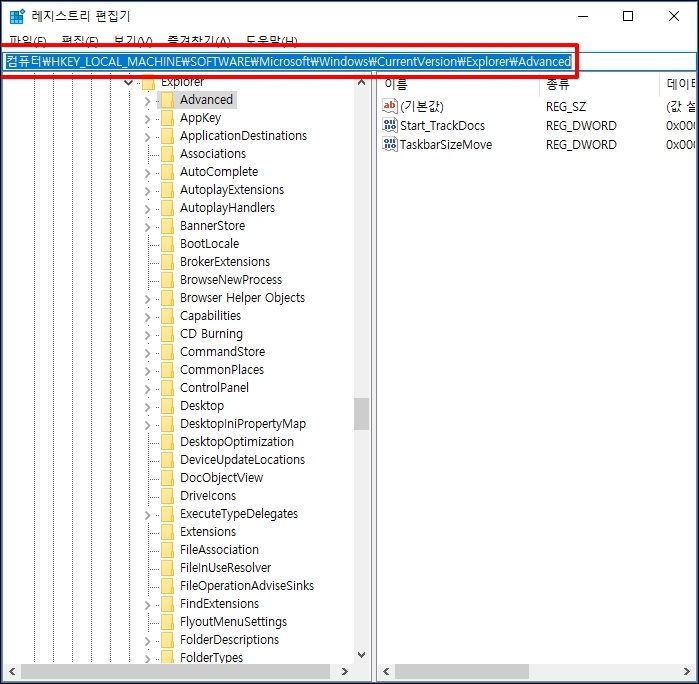Select the FileAssociation key
Viewport: 699px width, 684px height.
219,550
